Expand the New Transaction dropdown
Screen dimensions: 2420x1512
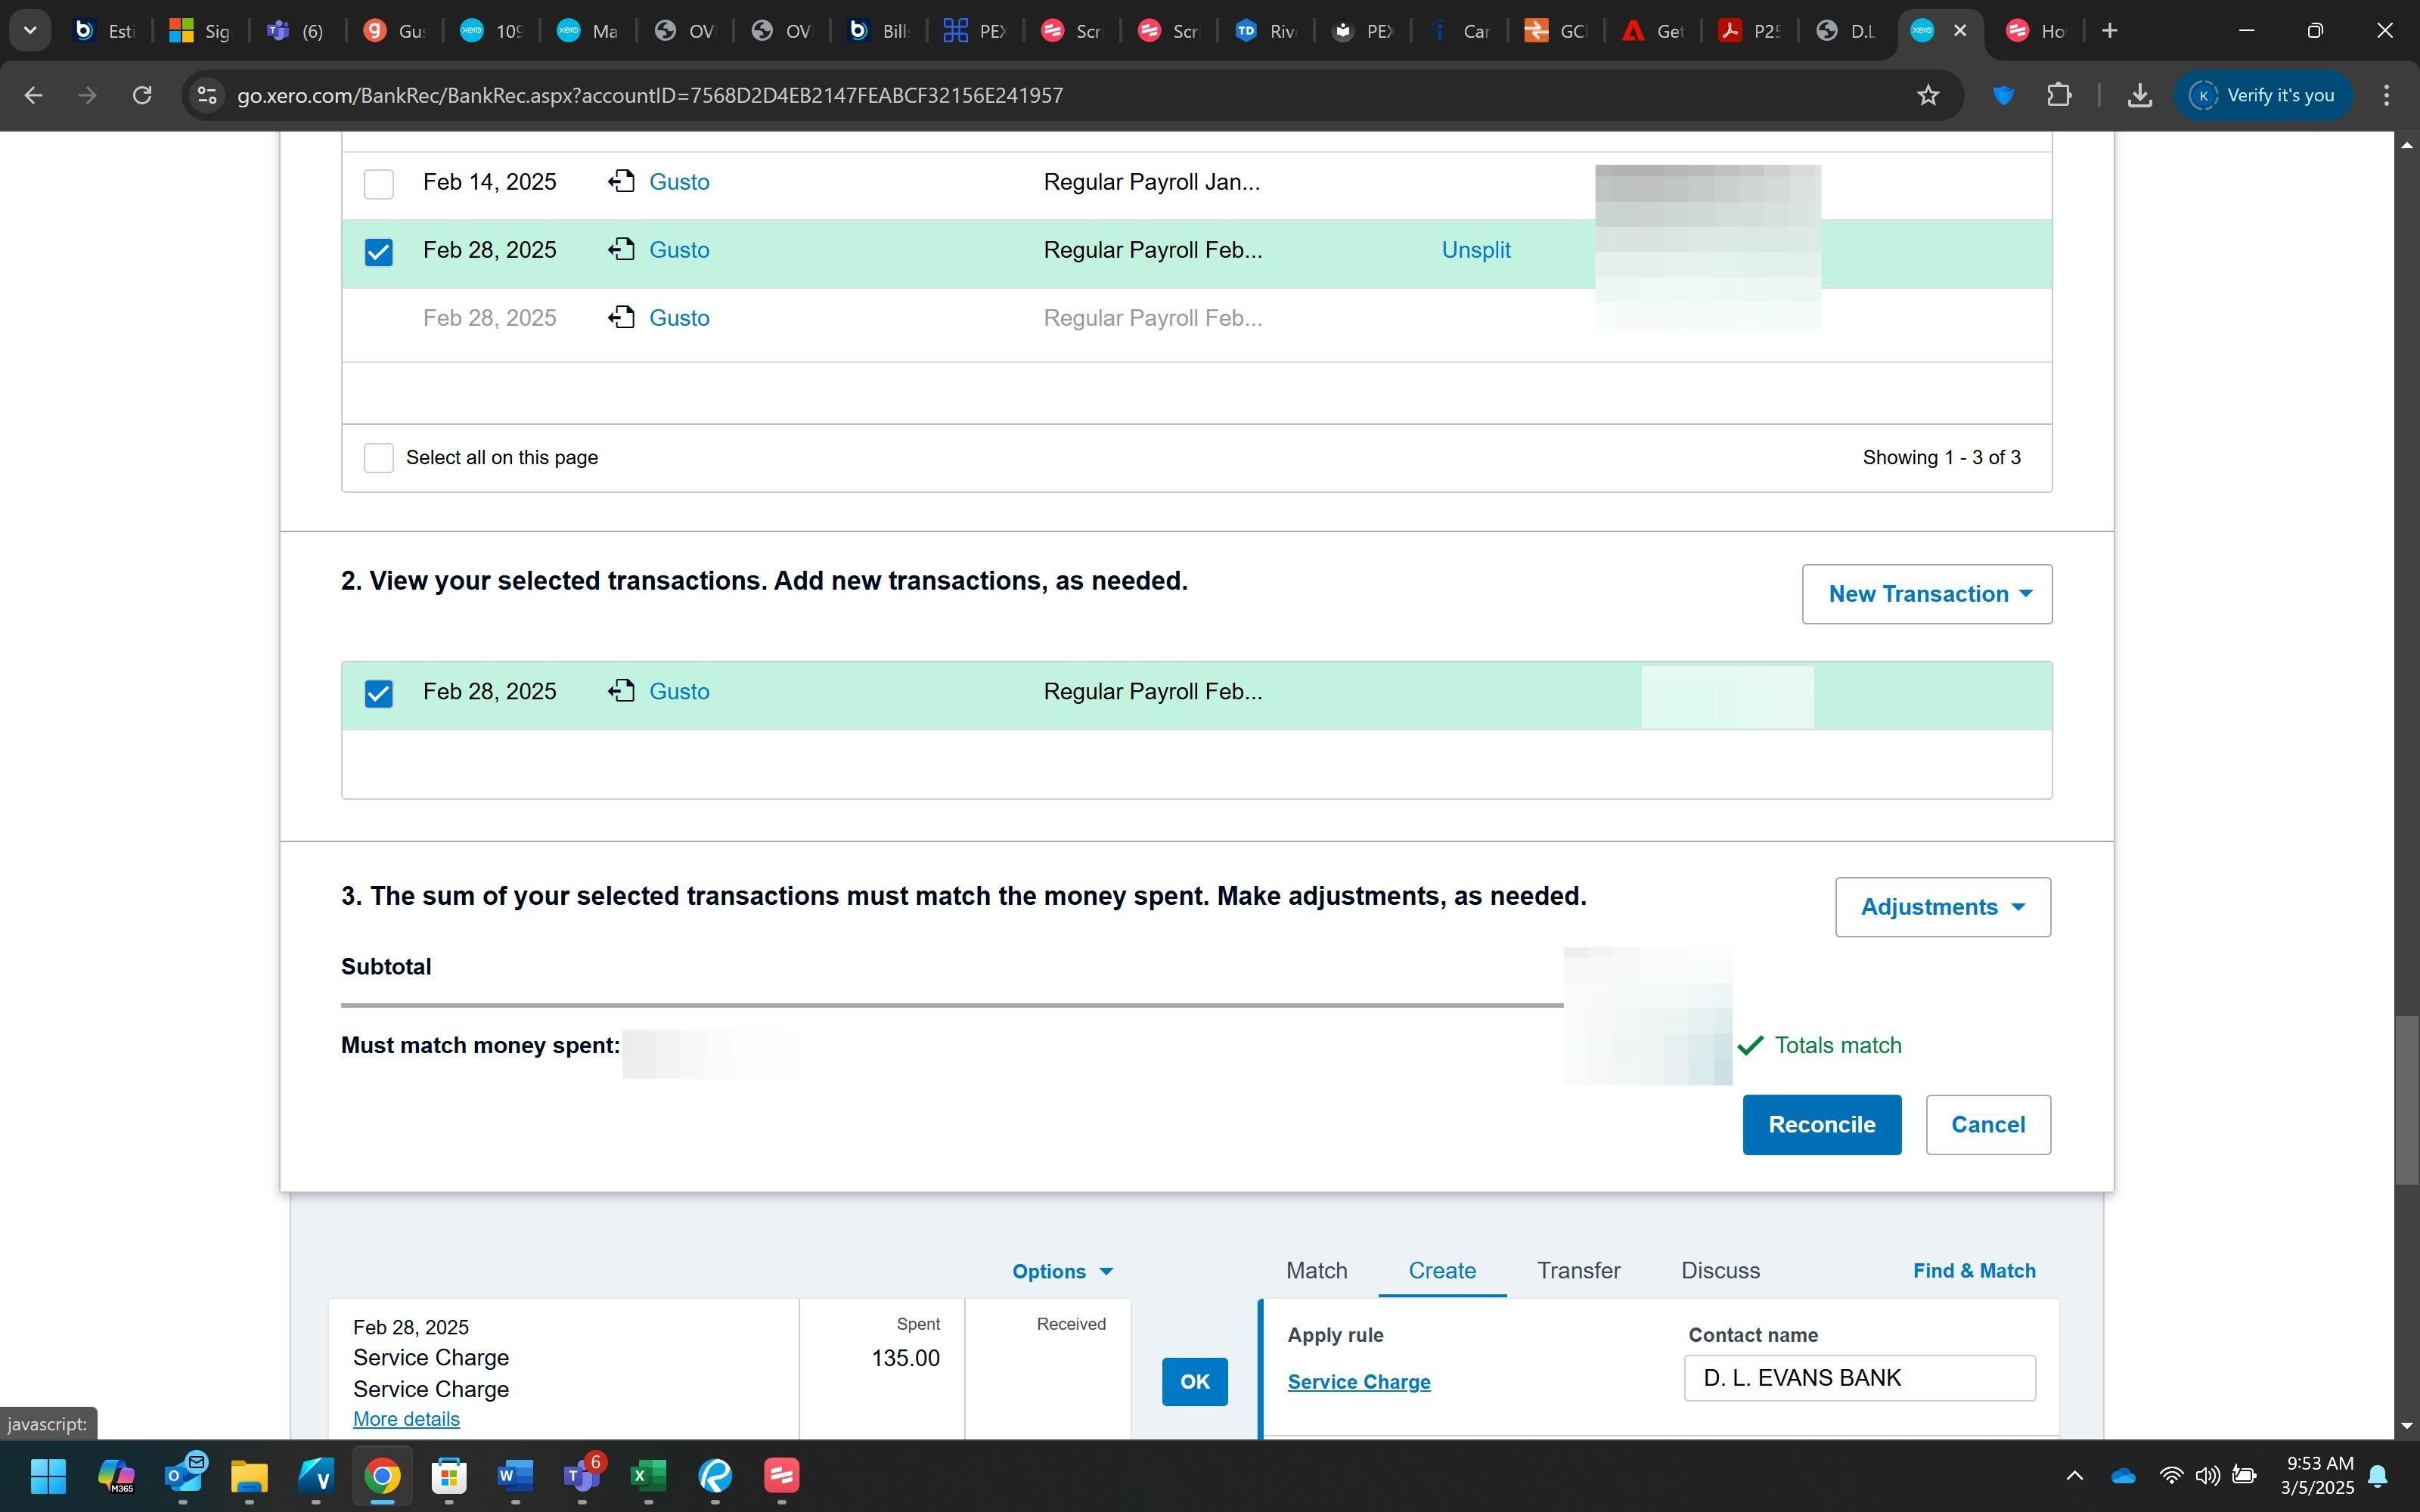pyautogui.click(x=1926, y=594)
